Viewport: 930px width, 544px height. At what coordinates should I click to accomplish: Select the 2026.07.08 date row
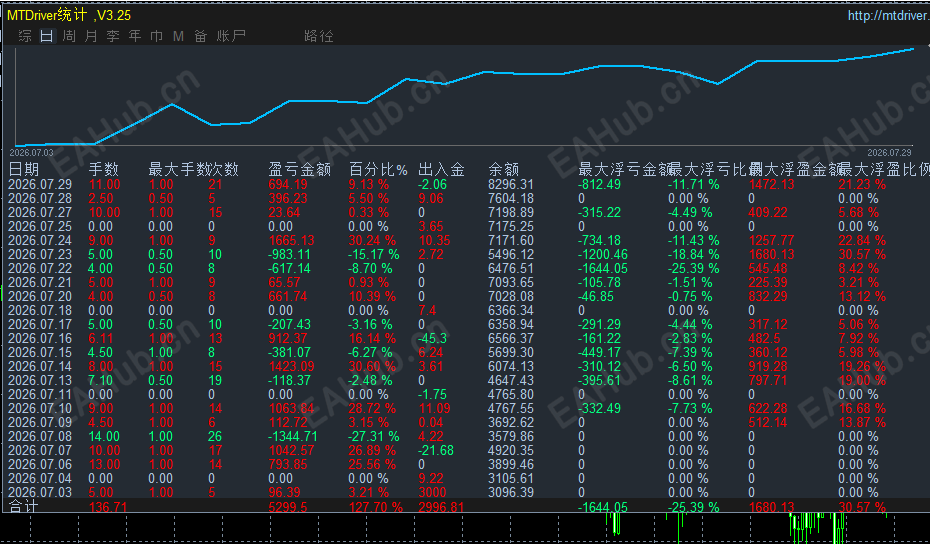coord(40,437)
